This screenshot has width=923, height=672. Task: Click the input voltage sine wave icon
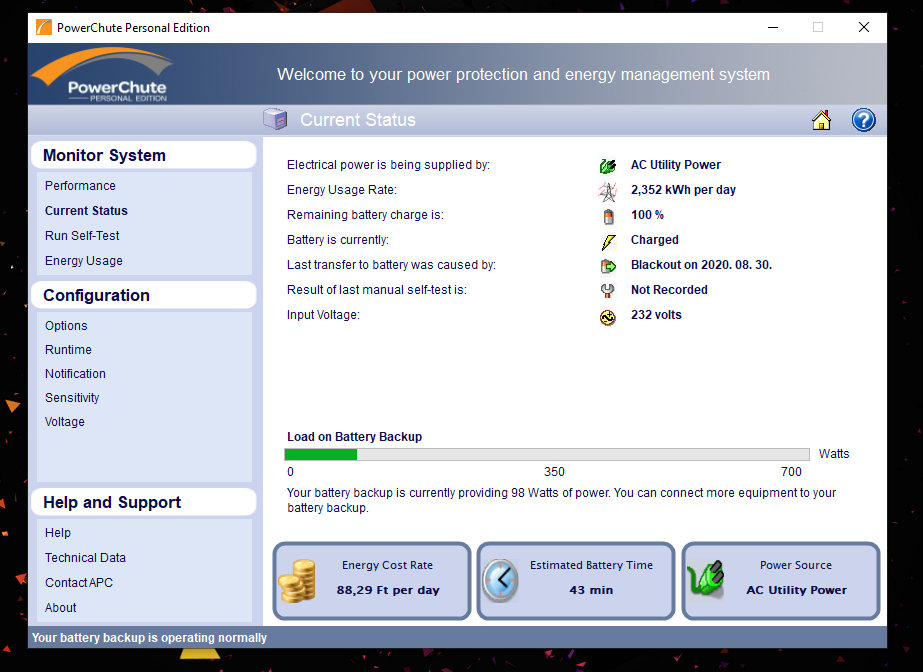(x=607, y=317)
